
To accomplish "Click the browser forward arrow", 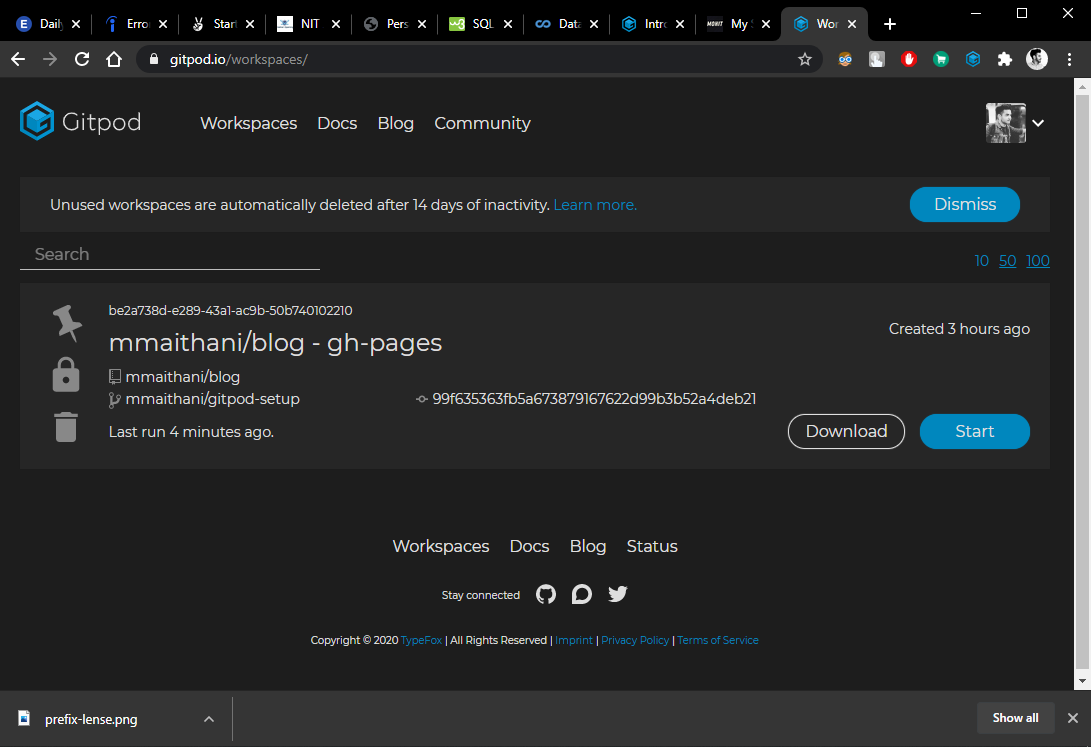I will [x=50, y=59].
